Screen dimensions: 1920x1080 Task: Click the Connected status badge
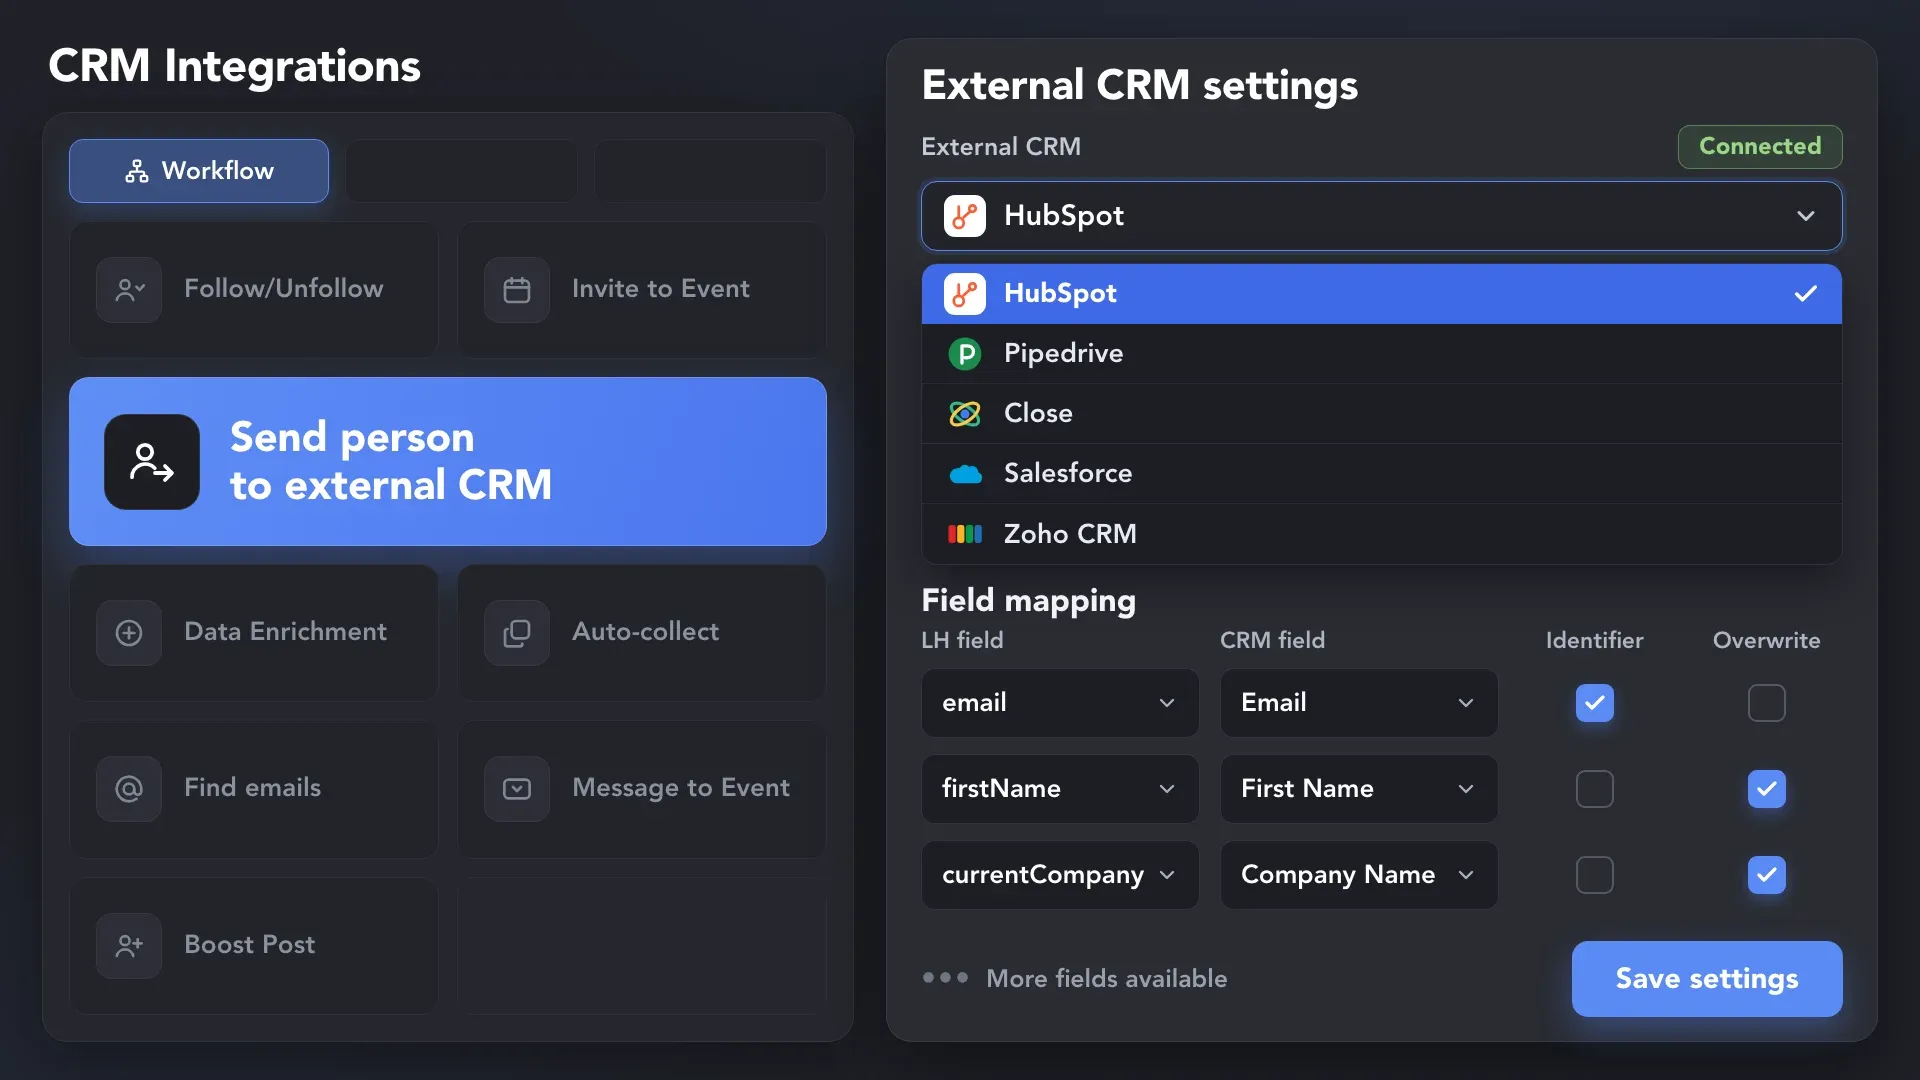tap(1760, 147)
